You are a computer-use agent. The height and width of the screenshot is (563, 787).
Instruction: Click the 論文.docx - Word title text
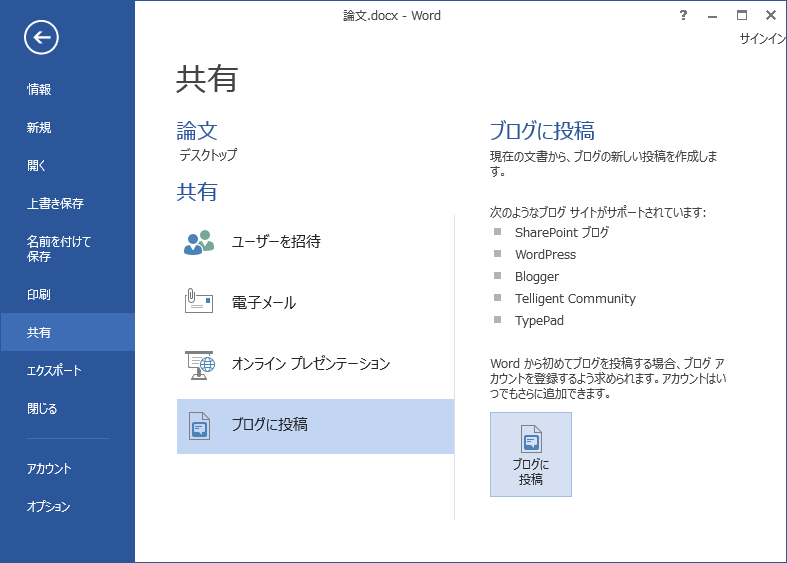tap(391, 16)
